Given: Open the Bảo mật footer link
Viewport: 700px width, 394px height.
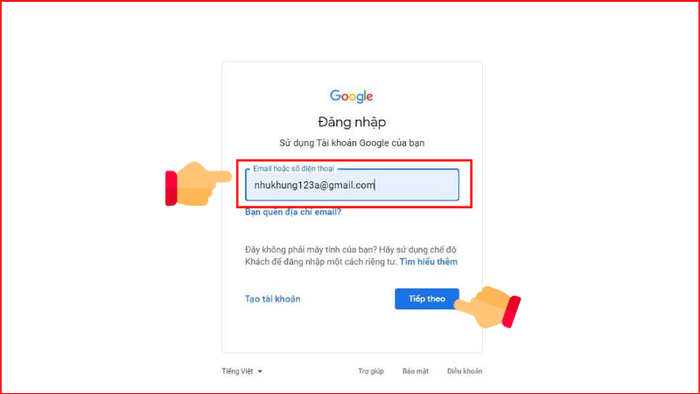Looking at the screenshot, I should (415, 371).
